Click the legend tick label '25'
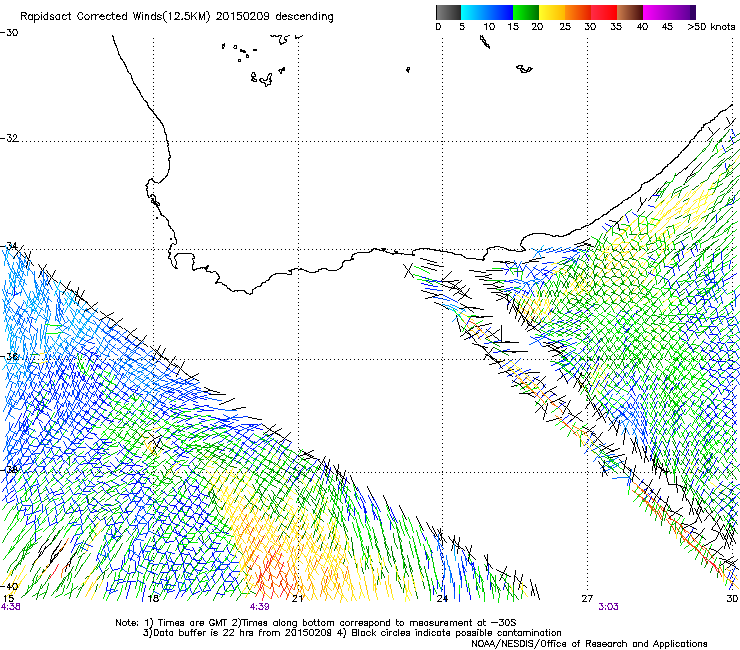740x650 pixels. 565,27
